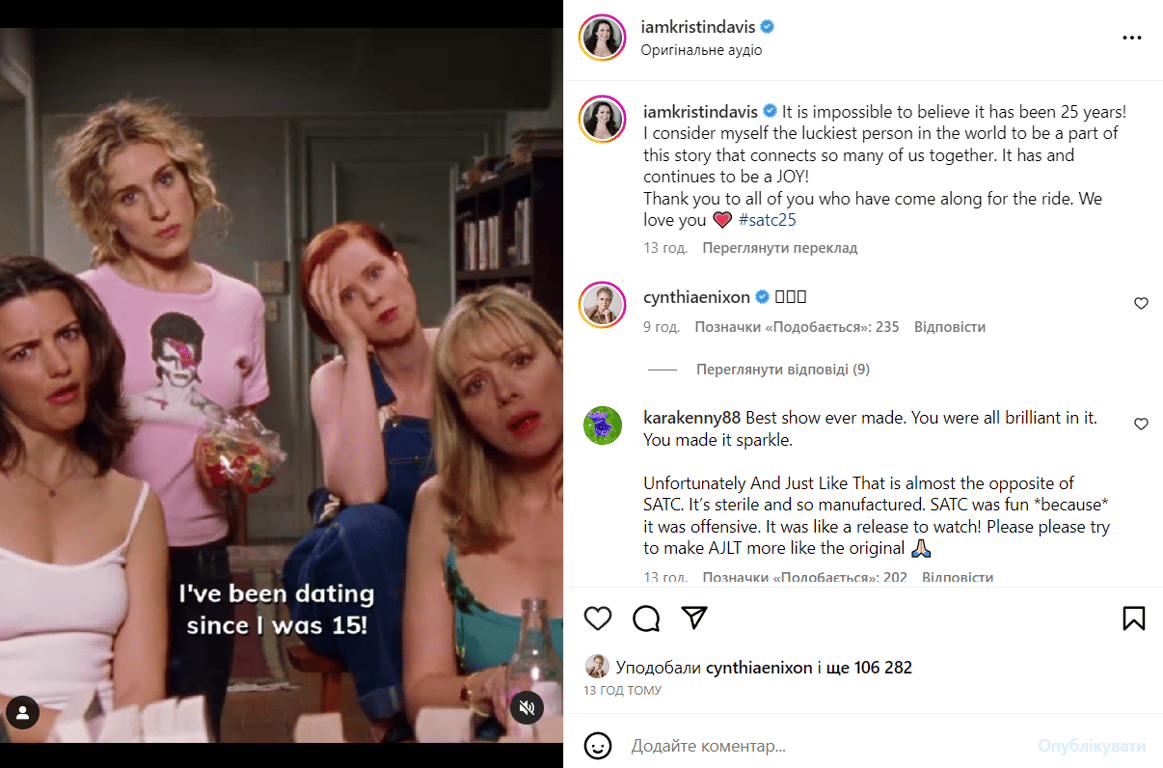Show tagged people in video
The image size is (1163, 768).
23,712
